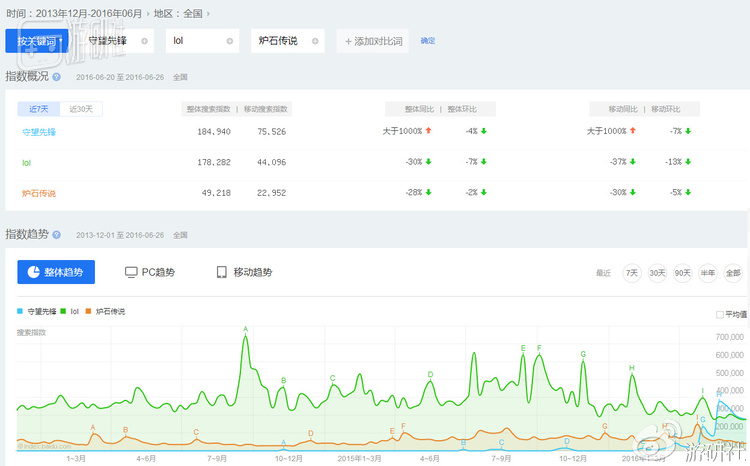Click orange 炉石传说 marker G
Image resolution: width=750 pixels, height=466 pixels.
coord(605,426)
